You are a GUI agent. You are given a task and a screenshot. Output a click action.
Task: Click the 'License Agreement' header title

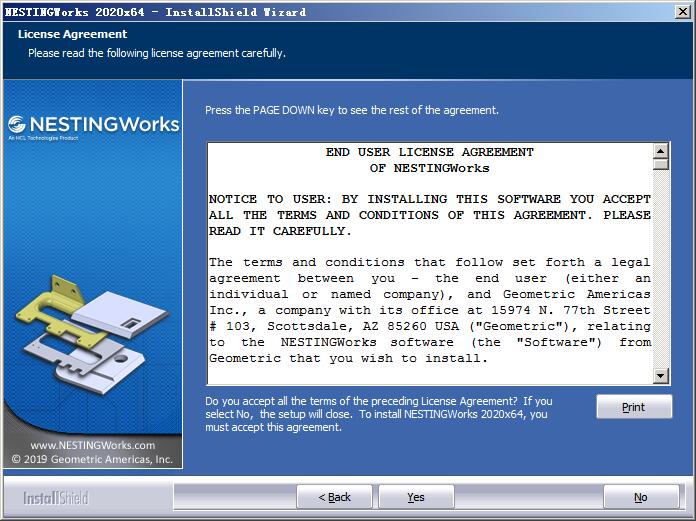tap(72, 34)
